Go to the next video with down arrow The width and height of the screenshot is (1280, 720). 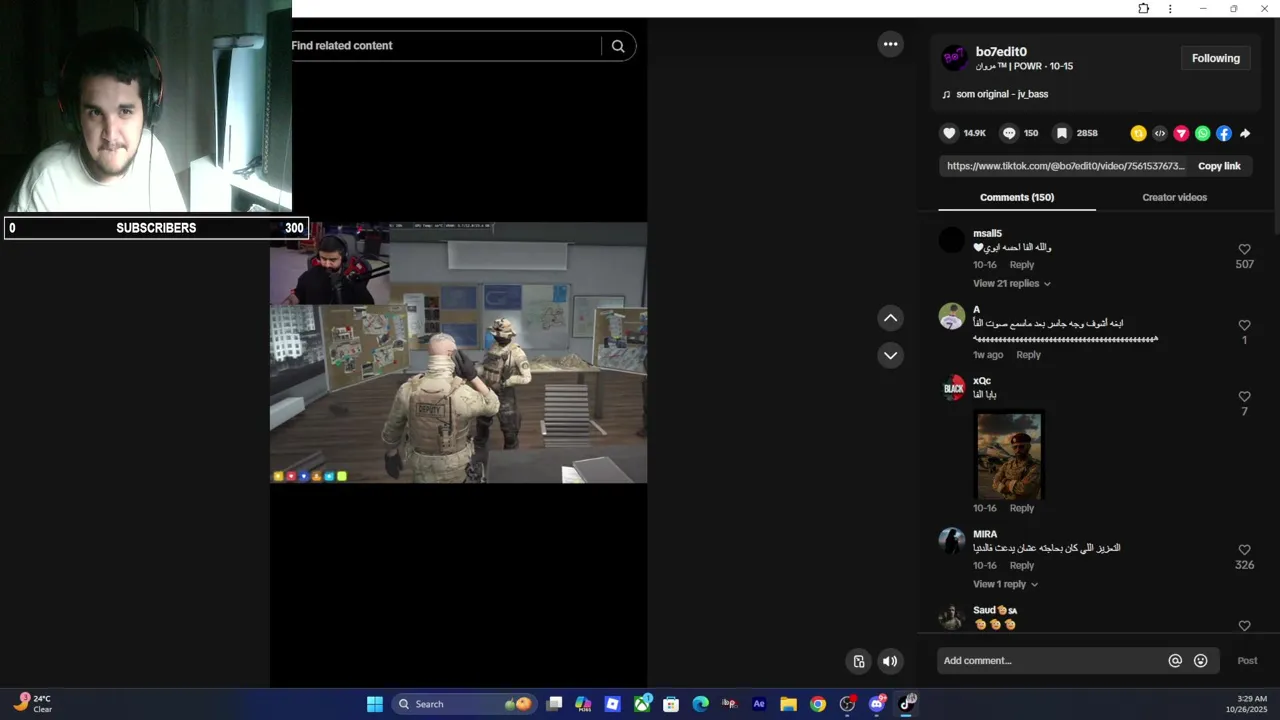pyautogui.click(x=890, y=355)
